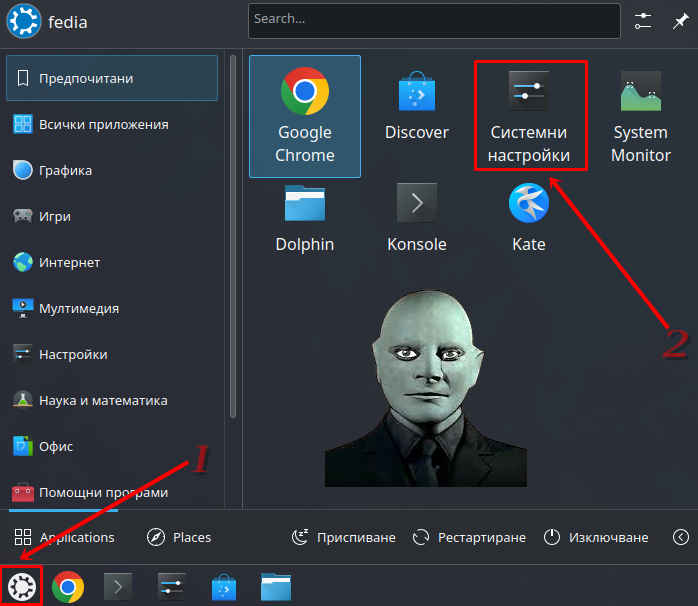Click the Search field
Image resolution: width=698 pixels, height=606 pixels.
(434, 20)
